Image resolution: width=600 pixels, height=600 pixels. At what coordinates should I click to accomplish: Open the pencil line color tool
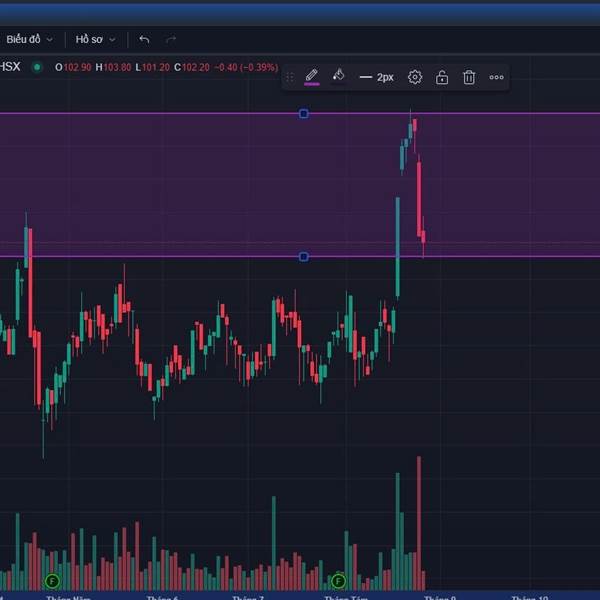coord(311,77)
